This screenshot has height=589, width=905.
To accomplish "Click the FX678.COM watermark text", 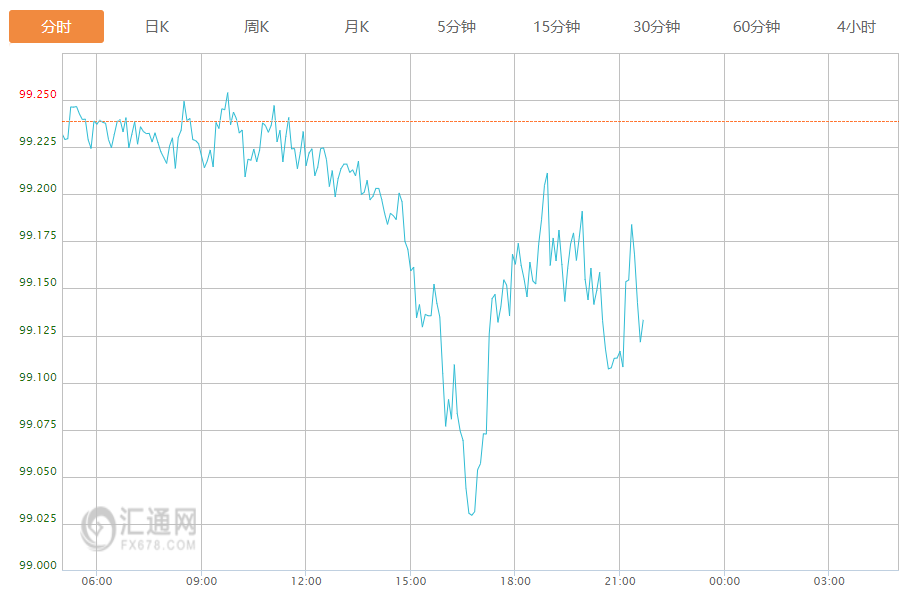I will click(157, 545).
